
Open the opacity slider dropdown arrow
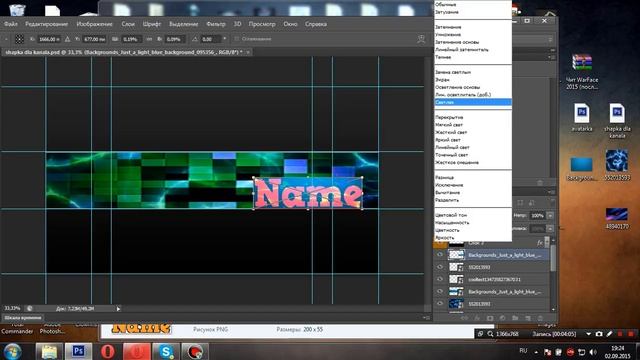point(550,216)
